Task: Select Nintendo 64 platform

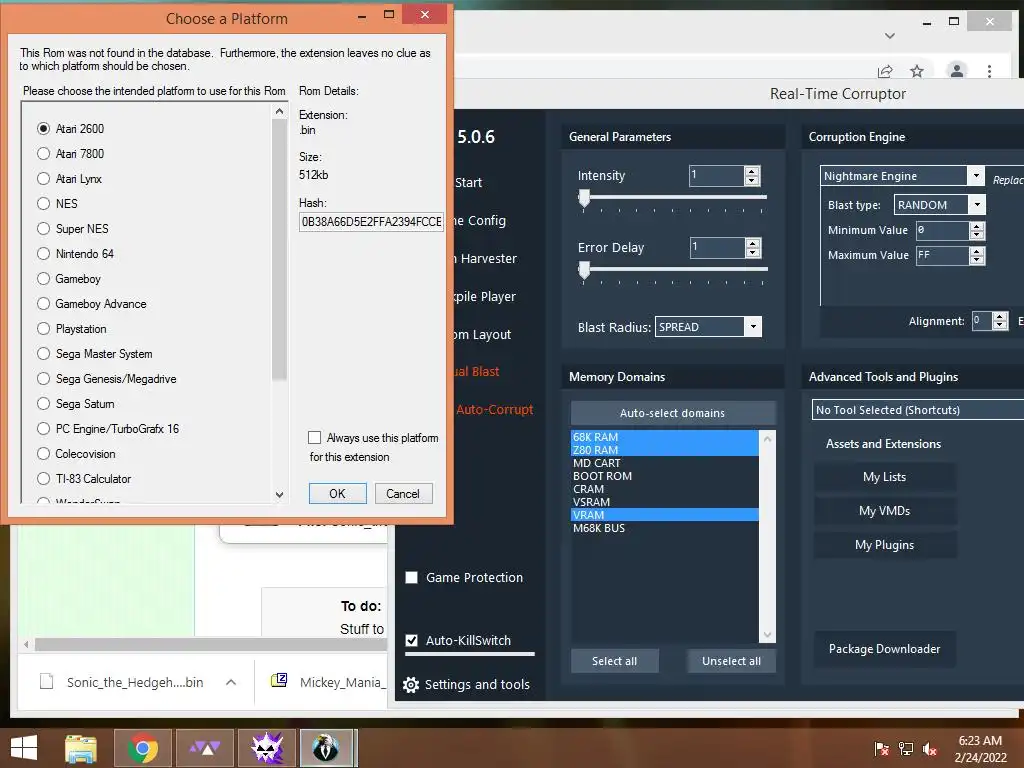Action: (44, 253)
